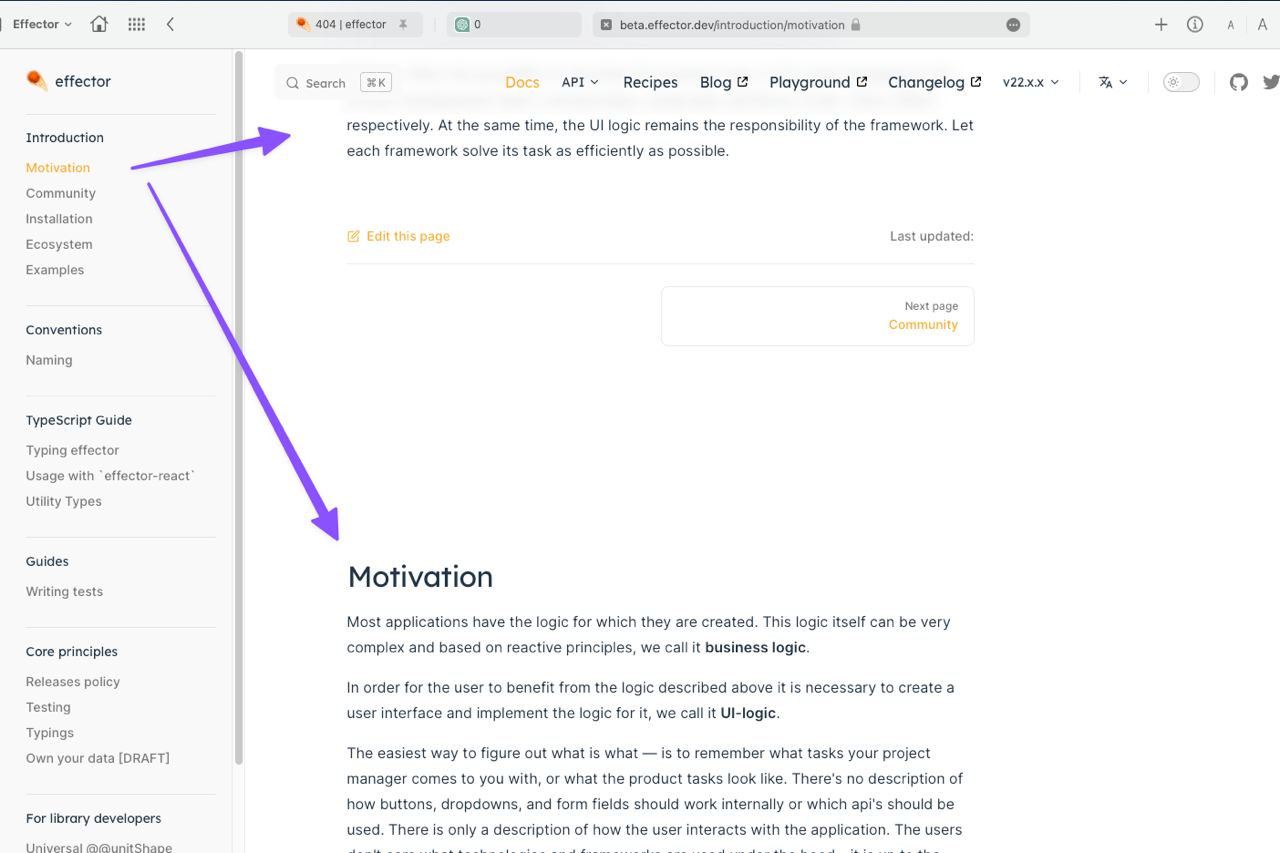Click the back chevron in the top bar
Viewport: 1280px width, 853px height.
tap(170, 23)
